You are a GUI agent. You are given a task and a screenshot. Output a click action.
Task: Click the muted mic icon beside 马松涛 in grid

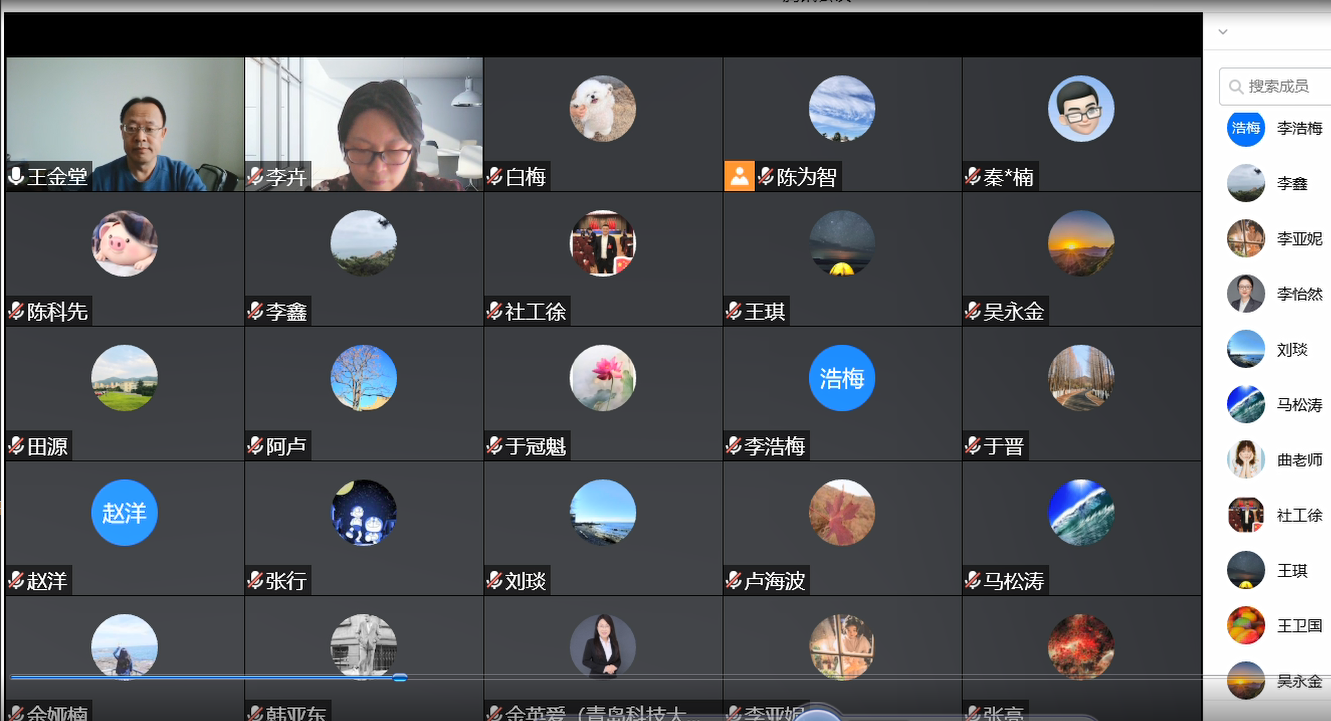973,581
